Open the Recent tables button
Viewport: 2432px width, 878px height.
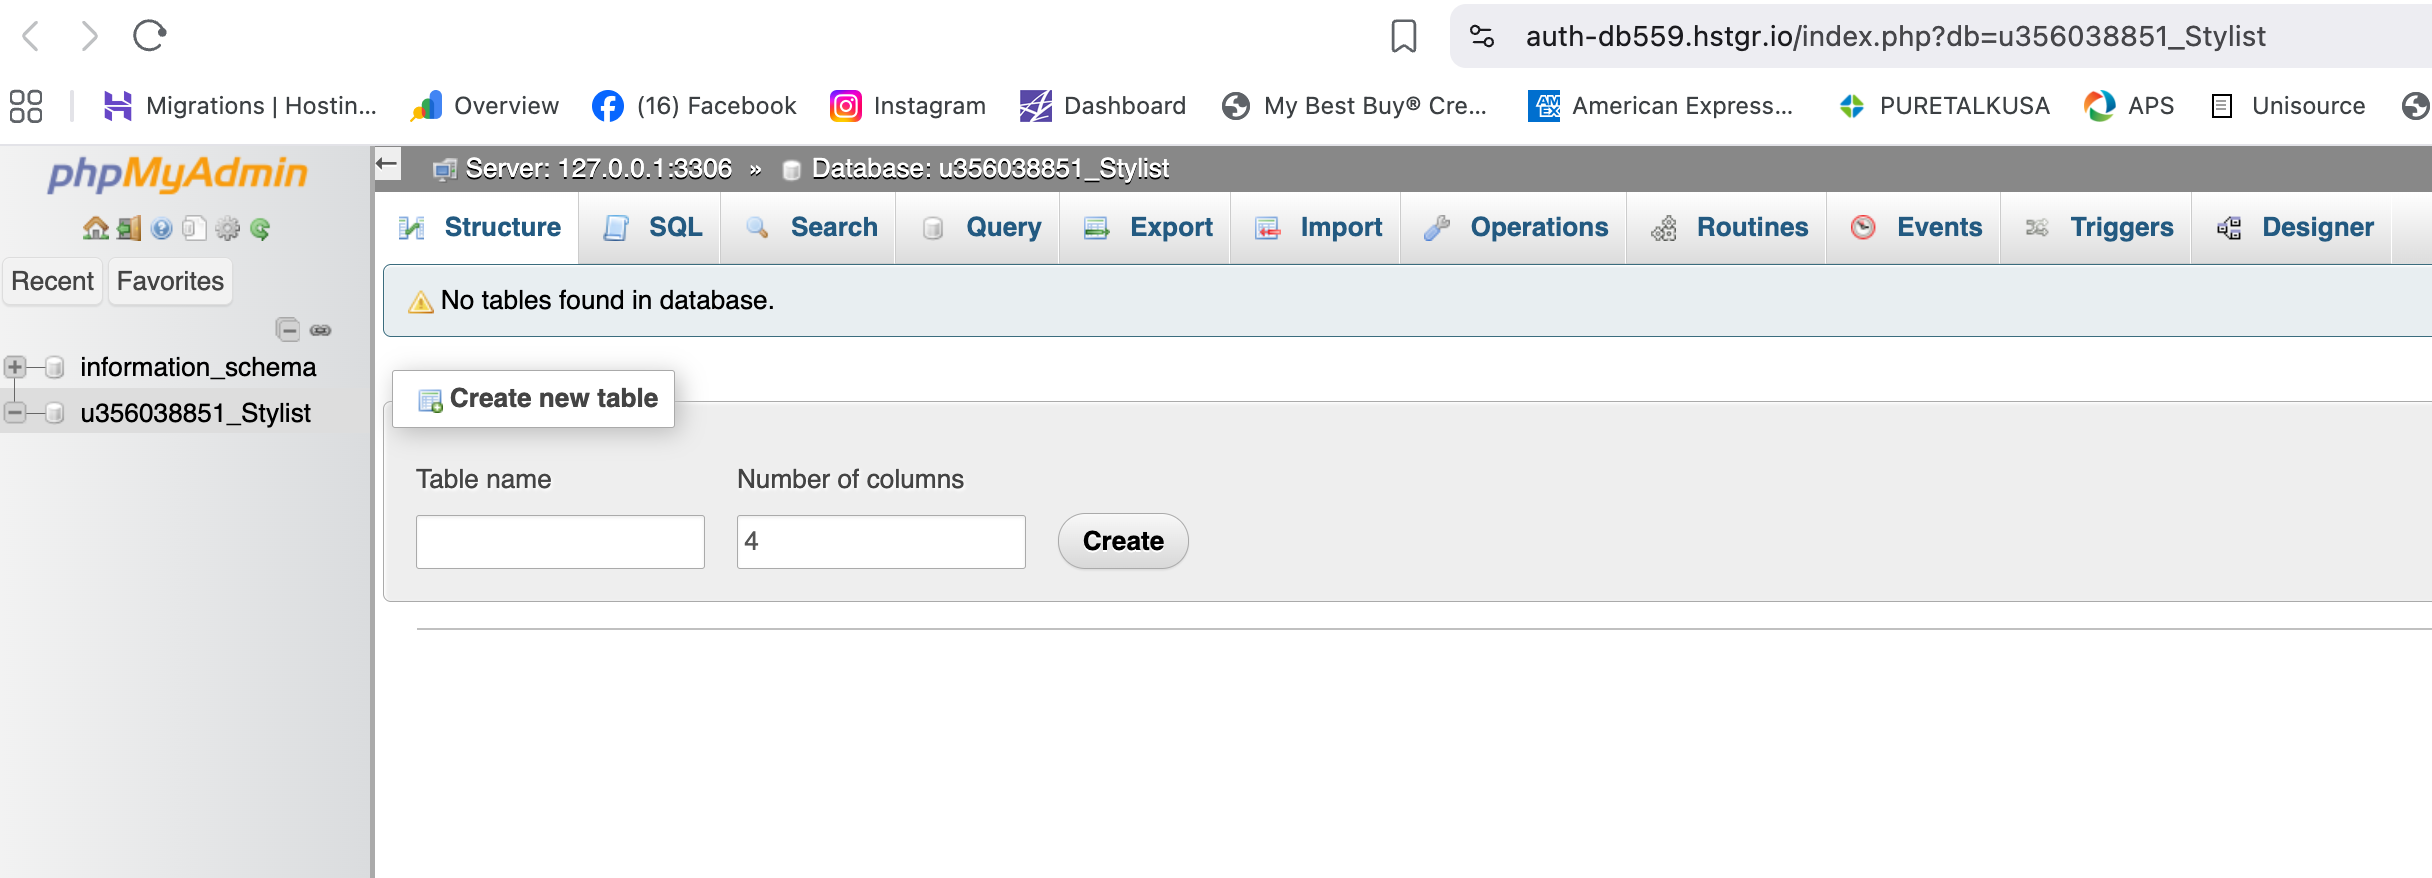52,282
